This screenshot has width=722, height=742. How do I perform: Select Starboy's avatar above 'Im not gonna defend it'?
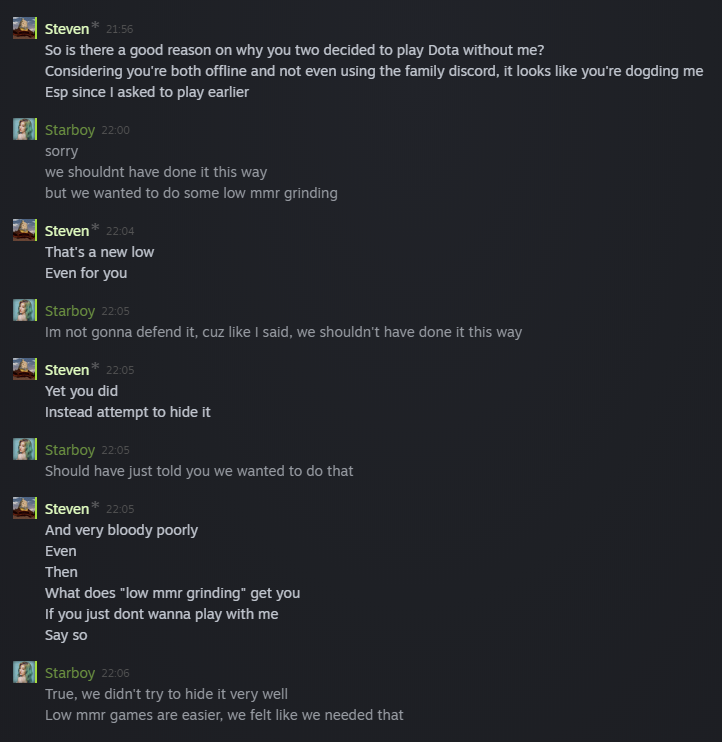pyautogui.click(x=25, y=310)
